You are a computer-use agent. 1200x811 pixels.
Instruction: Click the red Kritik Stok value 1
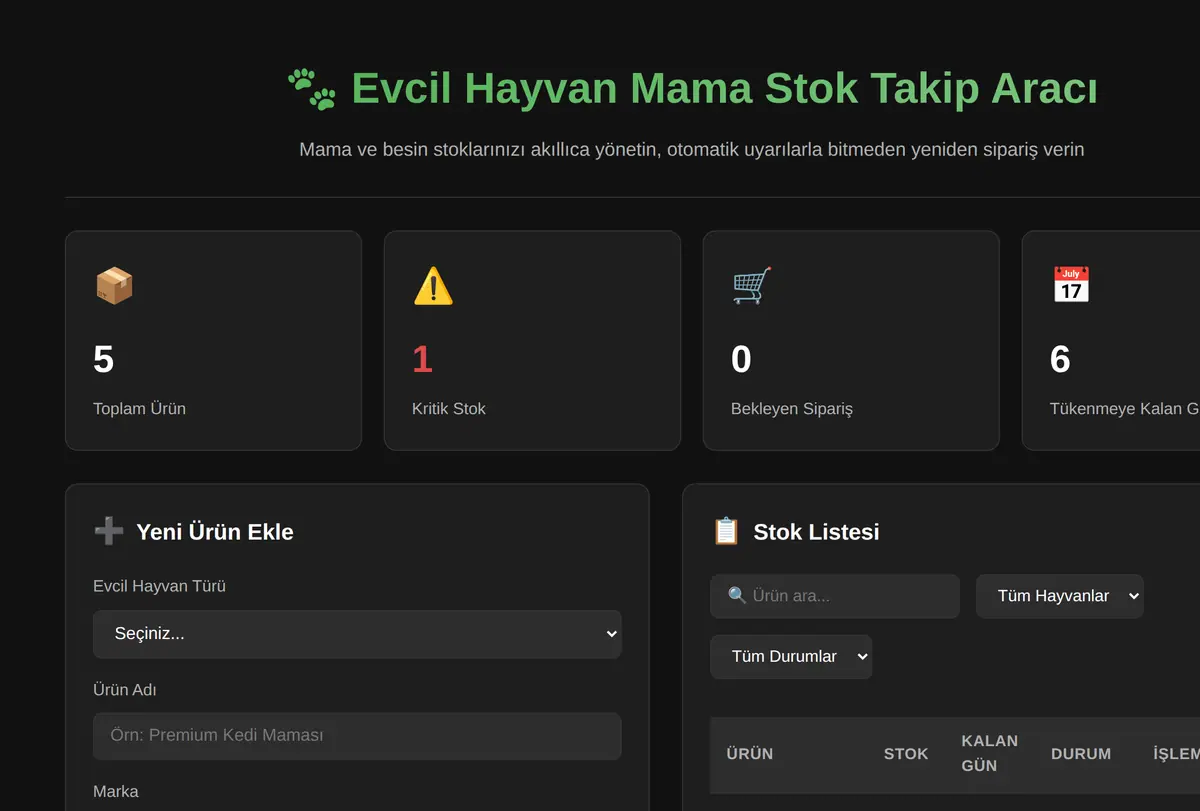pos(422,359)
